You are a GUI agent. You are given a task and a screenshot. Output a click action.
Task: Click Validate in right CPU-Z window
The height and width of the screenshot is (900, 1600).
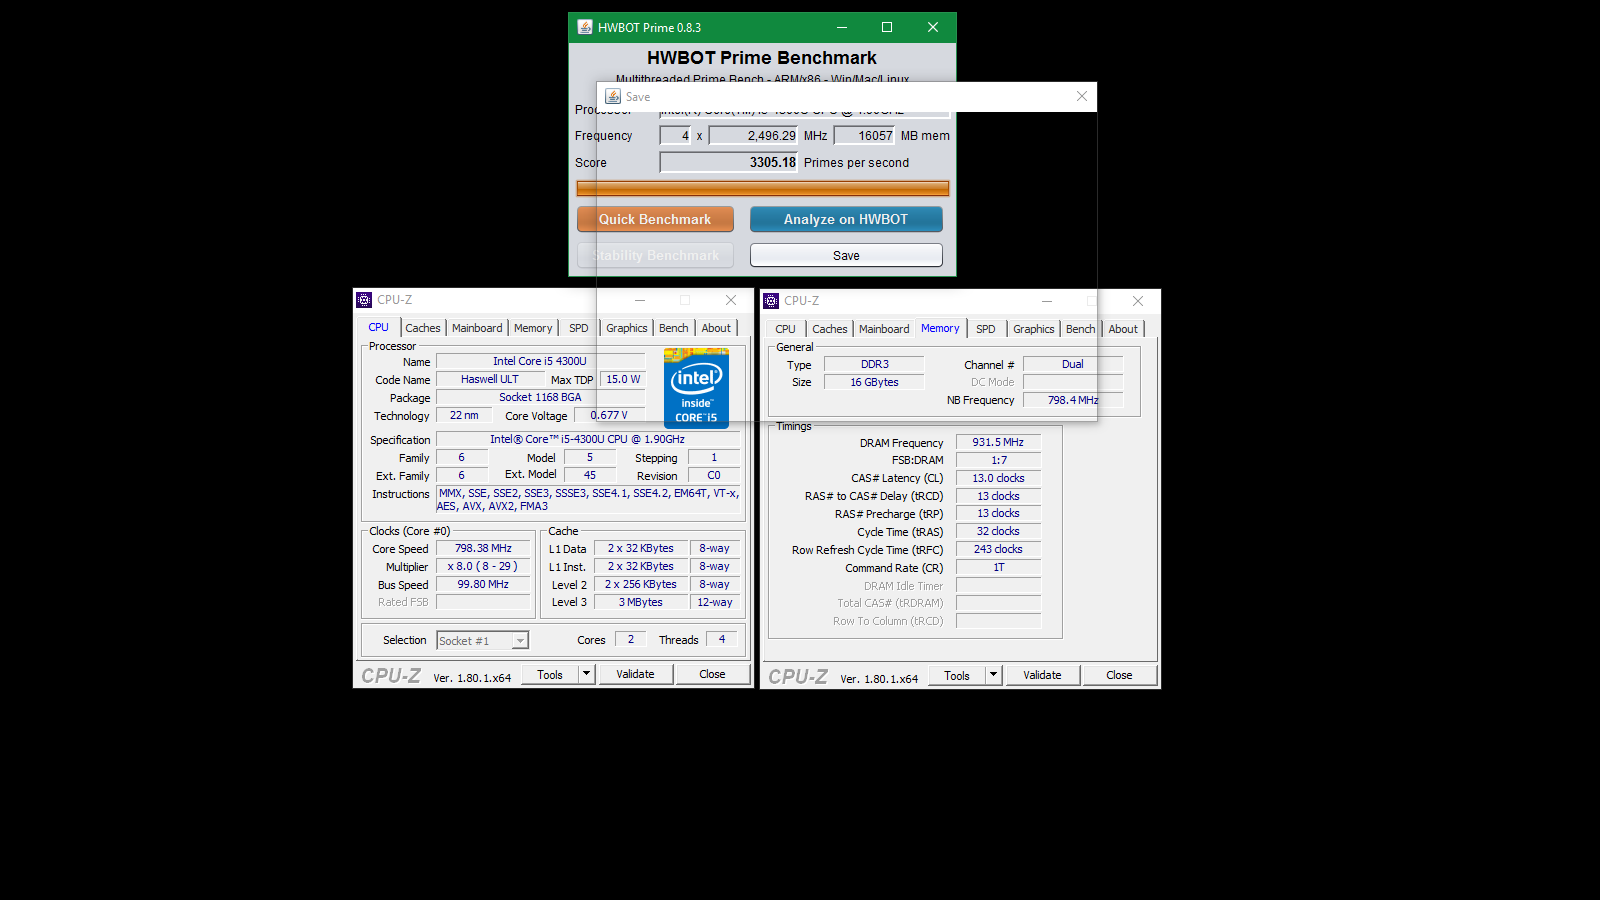[x=1042, y=676]
